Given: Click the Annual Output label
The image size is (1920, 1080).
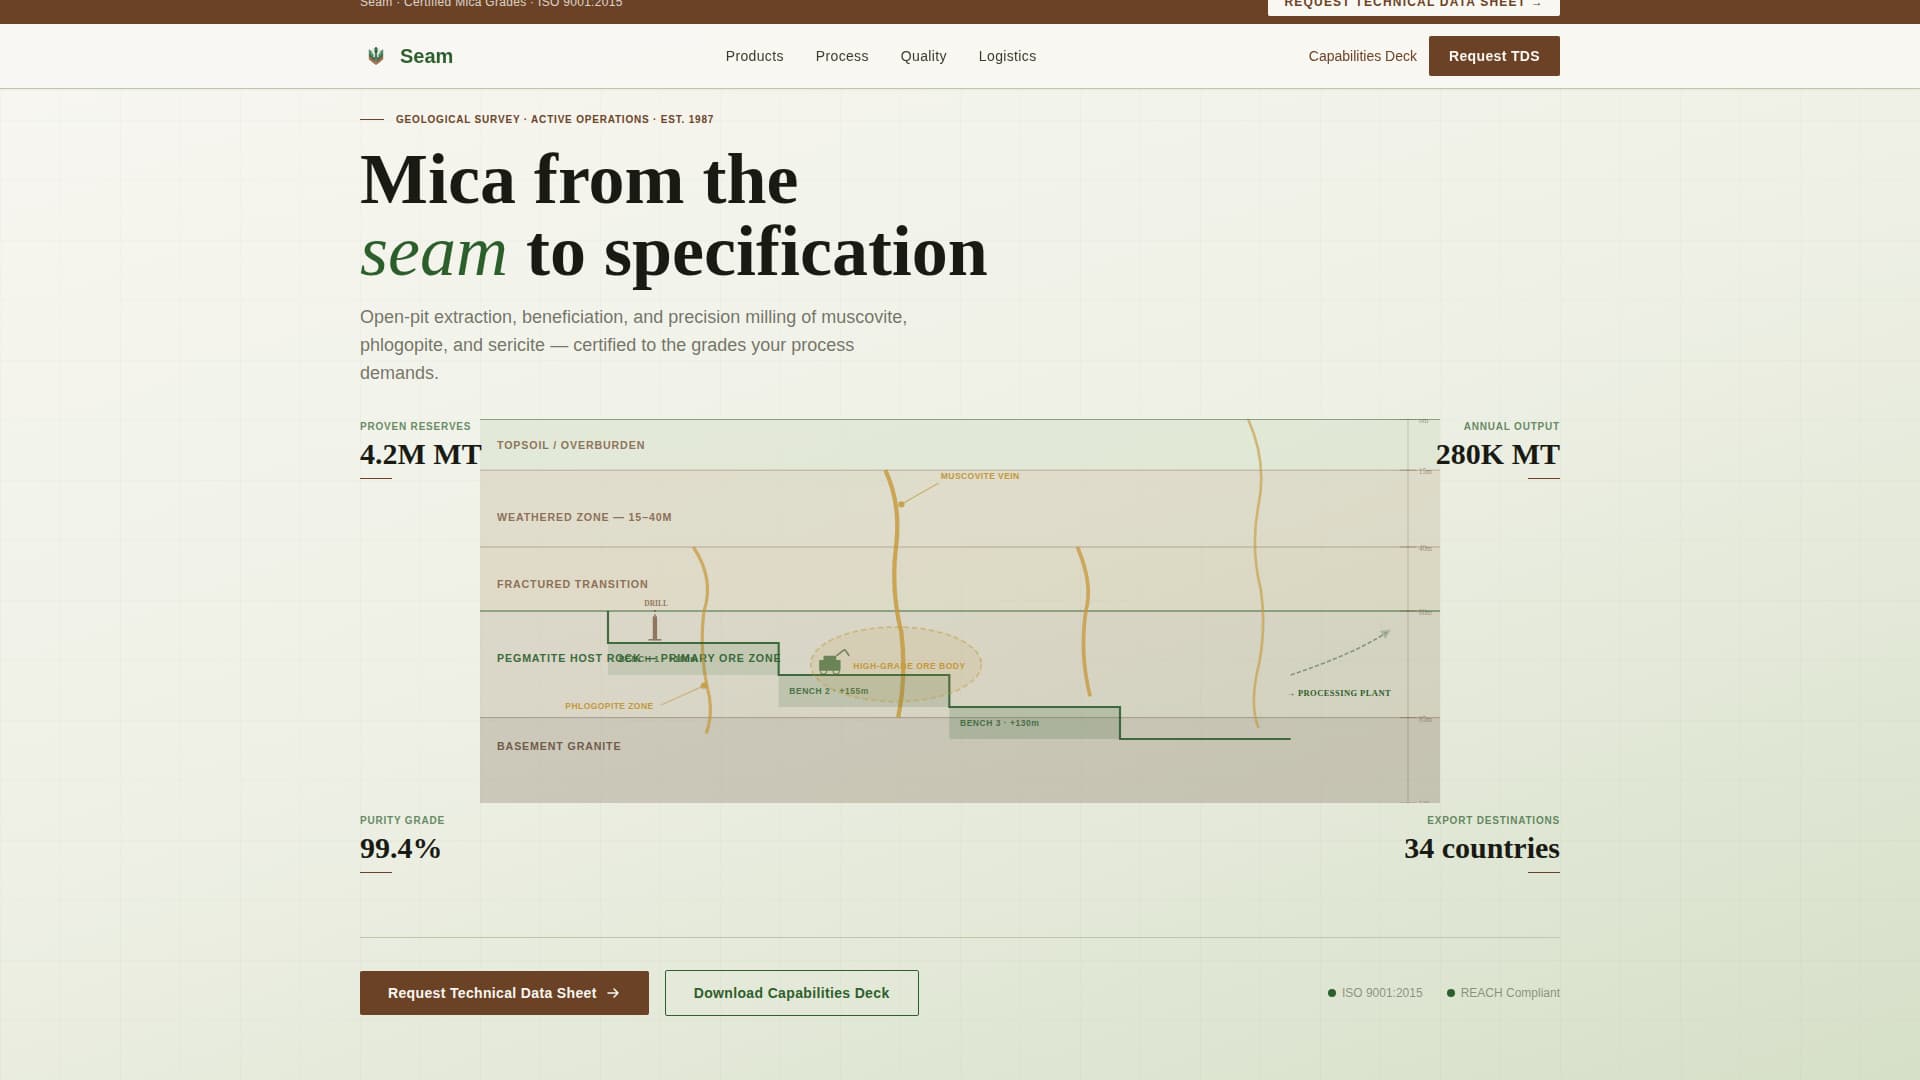Looking at the screenshot, I should (1511, 426).
